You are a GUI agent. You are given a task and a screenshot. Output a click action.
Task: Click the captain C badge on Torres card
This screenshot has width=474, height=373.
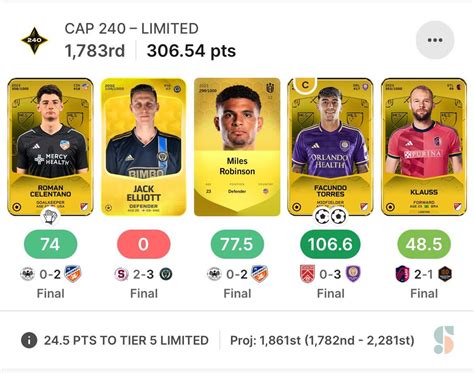coord(305,85)
